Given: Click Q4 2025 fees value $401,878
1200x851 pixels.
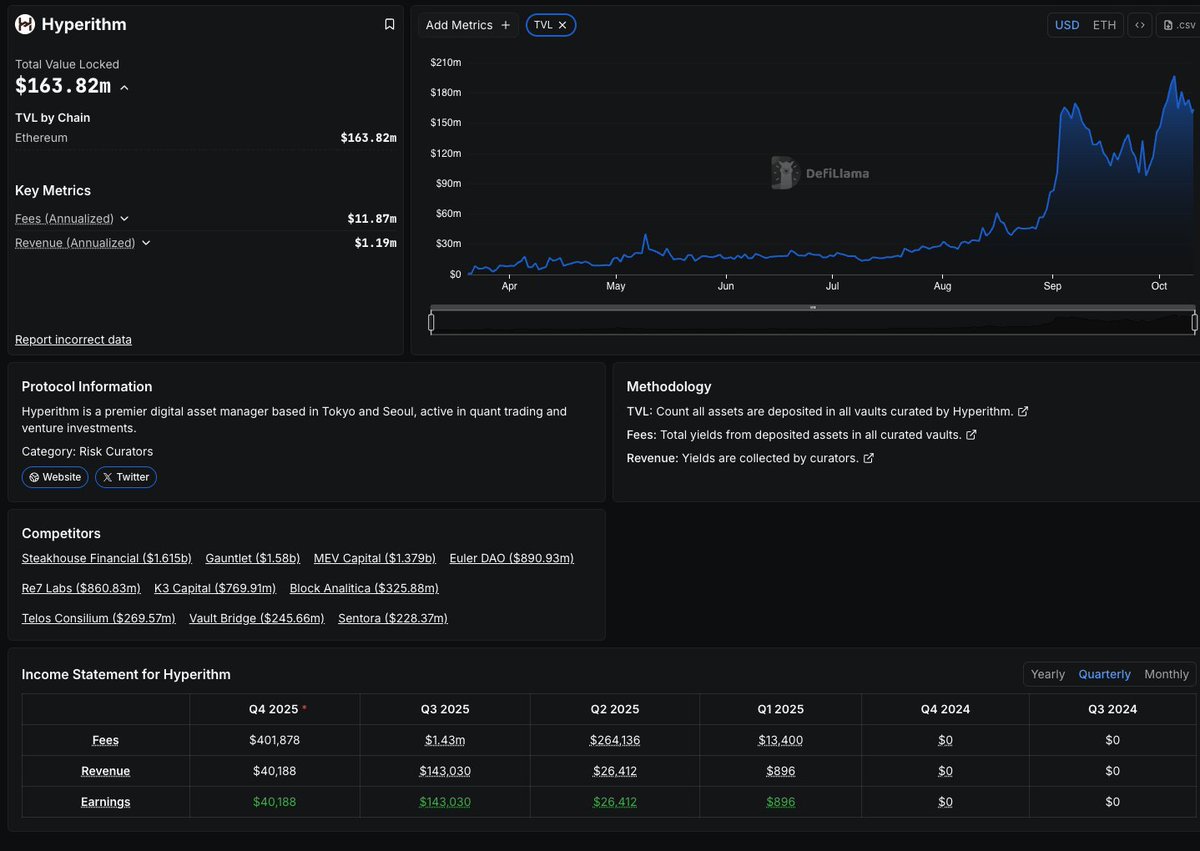Looking at the screenshot, I should [x=275, y=740].
